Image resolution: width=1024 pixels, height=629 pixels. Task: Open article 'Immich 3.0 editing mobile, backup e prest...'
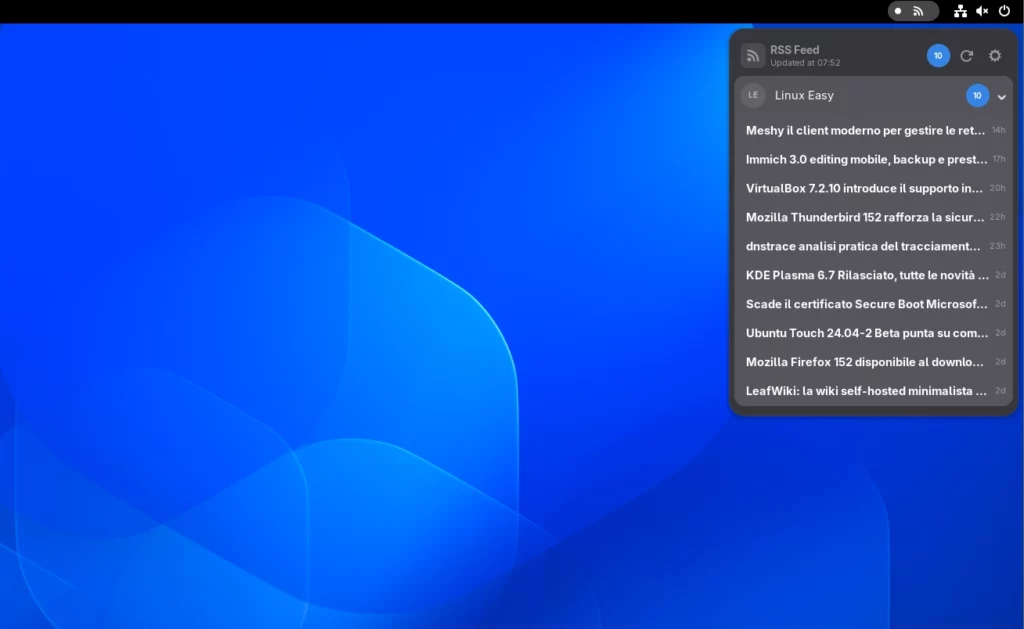pyautogui.click(x=874, y=159)
